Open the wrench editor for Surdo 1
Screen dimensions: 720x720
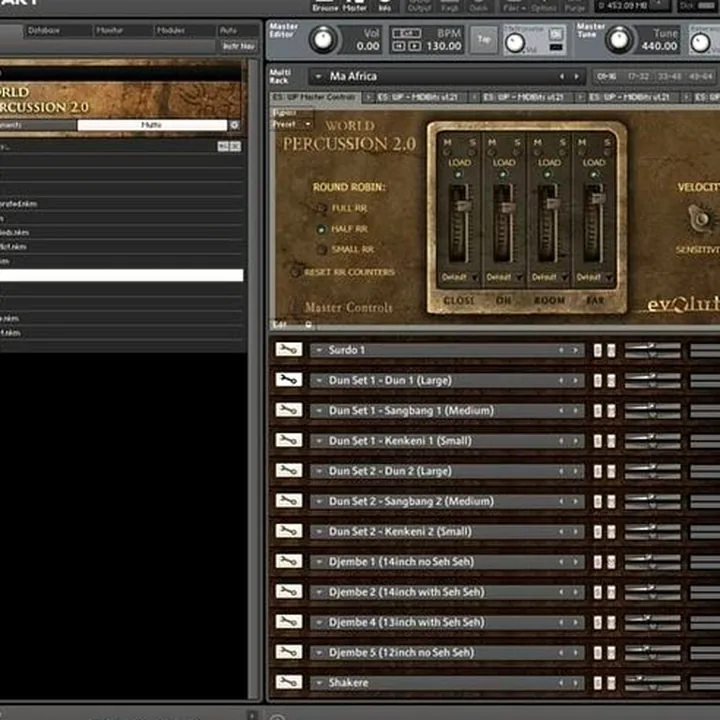click(x=288, y=350)
